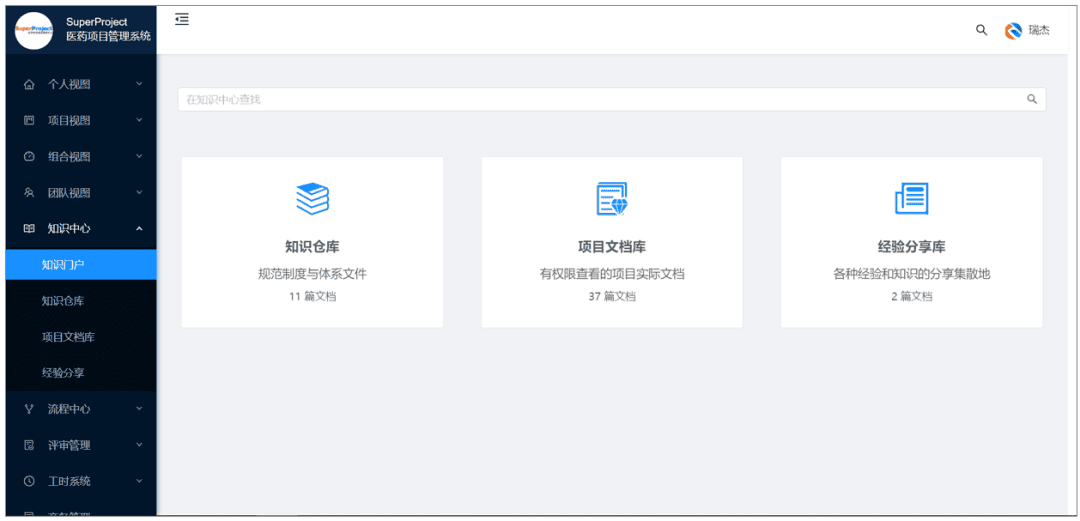The height and width of the screenshot is (521, 1080).
Task: Click the clock icon beside 工时系统
Action: 29,481
